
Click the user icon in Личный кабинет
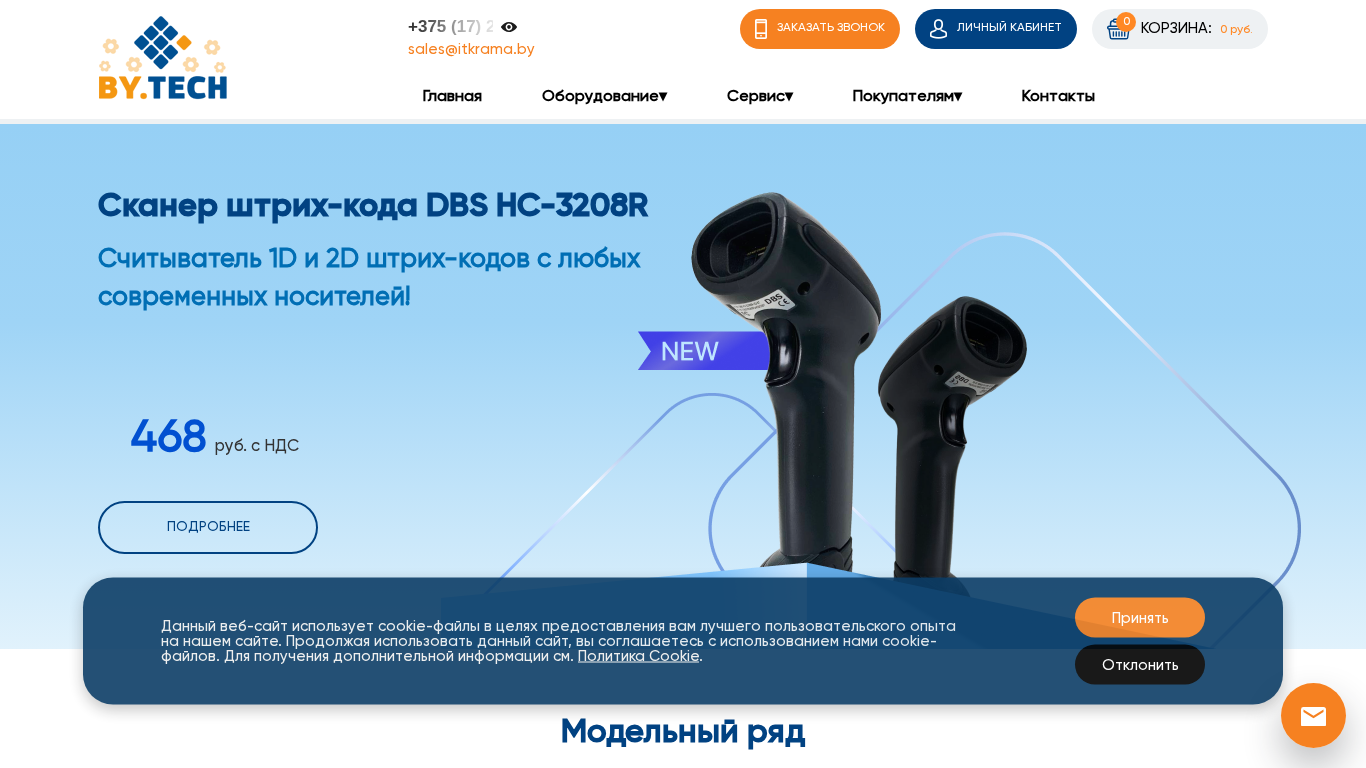click(x=938, y=29)
